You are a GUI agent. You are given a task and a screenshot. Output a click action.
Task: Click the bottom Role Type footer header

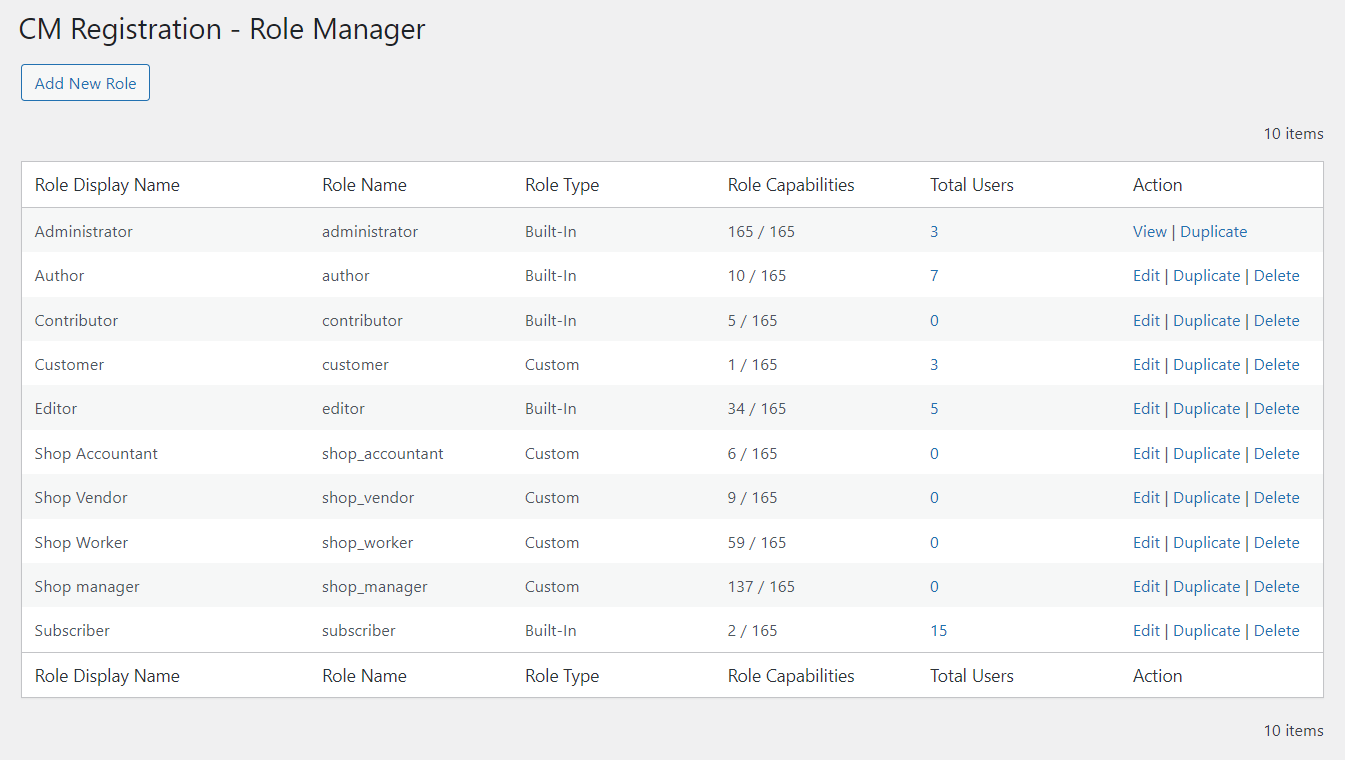(562, 676)
